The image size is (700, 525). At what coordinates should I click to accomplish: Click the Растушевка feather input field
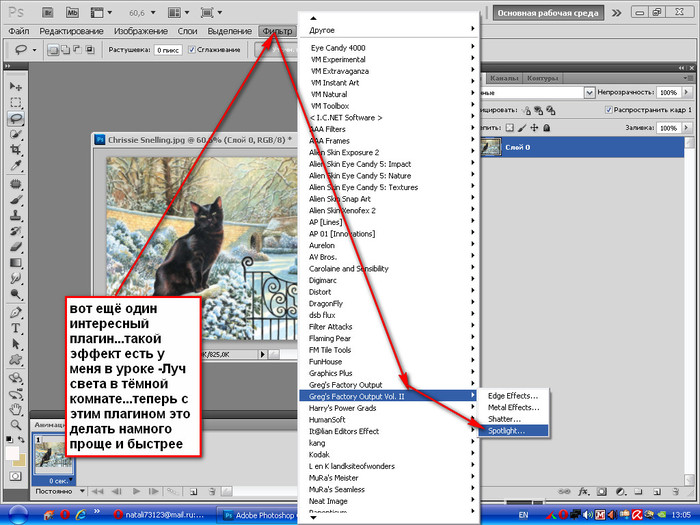168,50
